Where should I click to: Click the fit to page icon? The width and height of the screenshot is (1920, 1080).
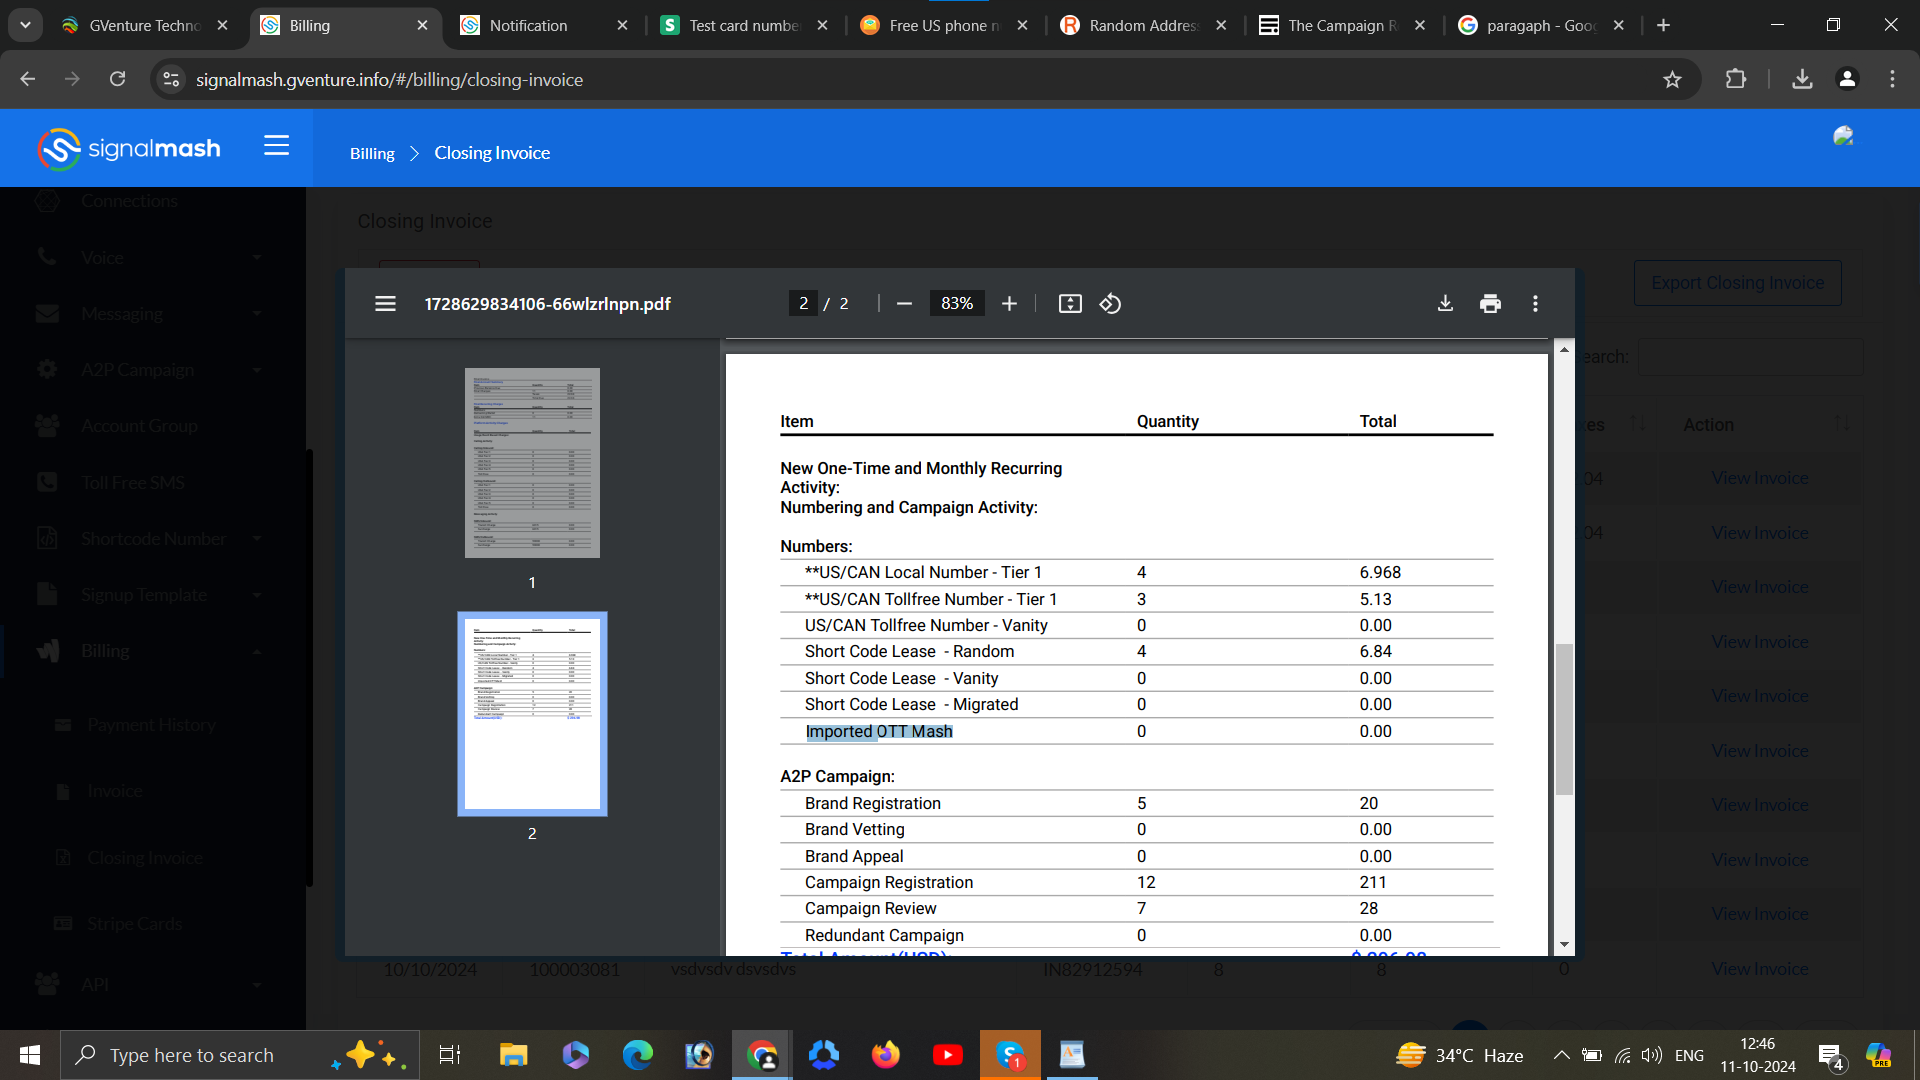pos(1070,304)
